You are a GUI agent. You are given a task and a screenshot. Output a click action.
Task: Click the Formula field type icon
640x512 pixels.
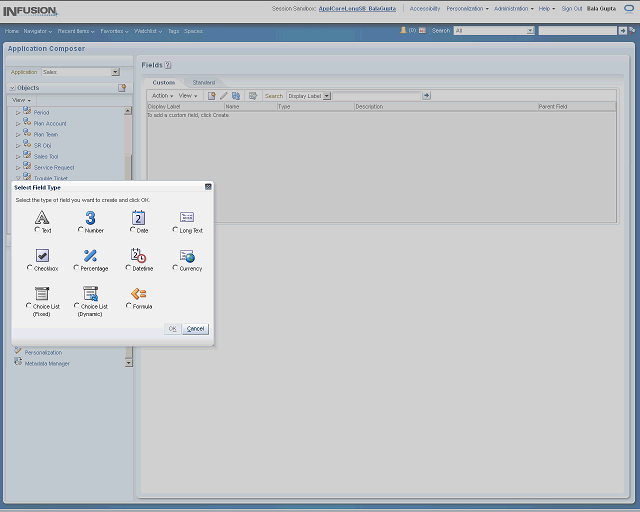pyautogui.click(x=138, y=294)
